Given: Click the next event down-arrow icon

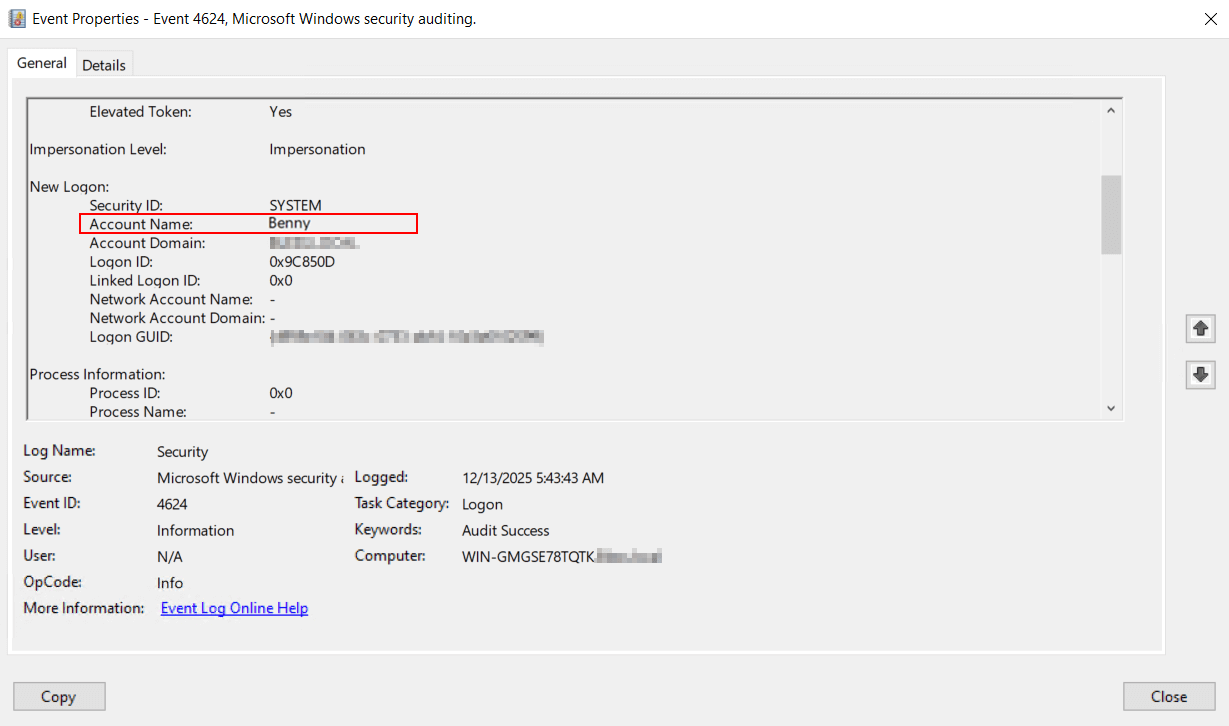Looking at the screenshot, I should pyautogui.click(x=1200, y=374).
